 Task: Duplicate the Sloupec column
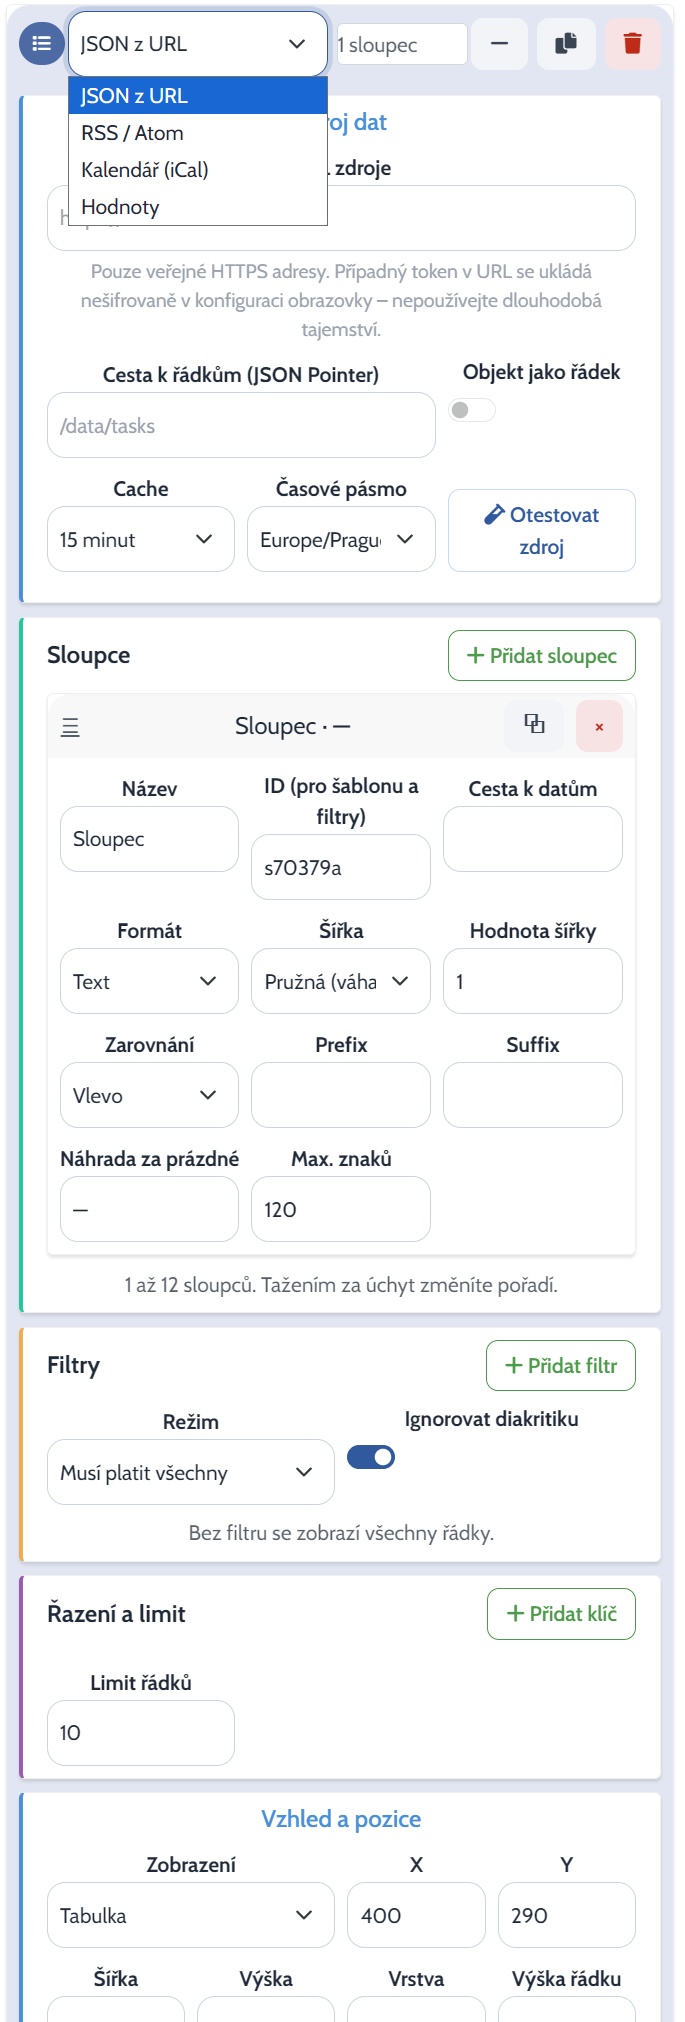535,725
